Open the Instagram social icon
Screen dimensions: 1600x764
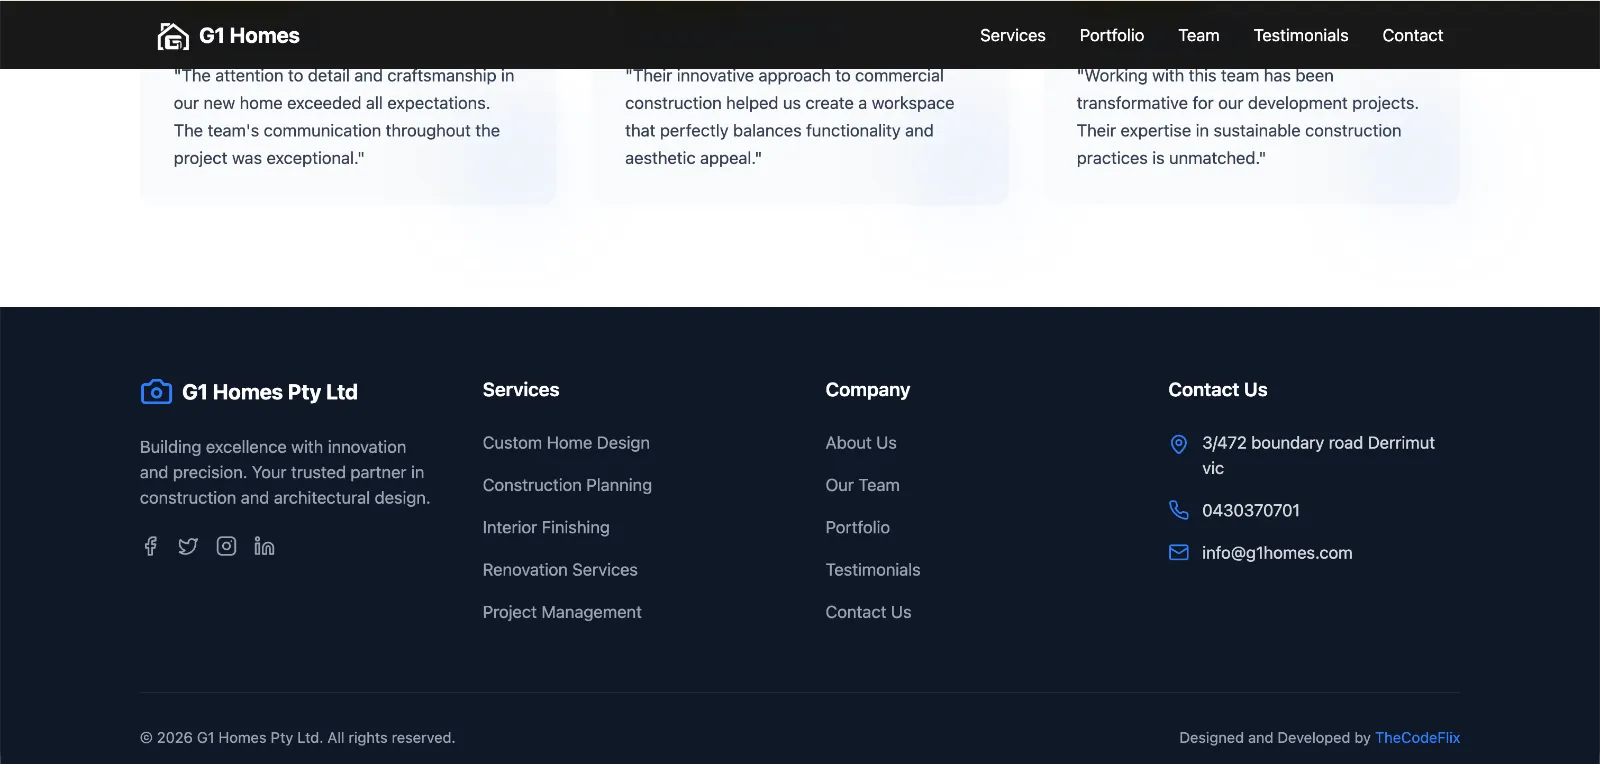226,546
